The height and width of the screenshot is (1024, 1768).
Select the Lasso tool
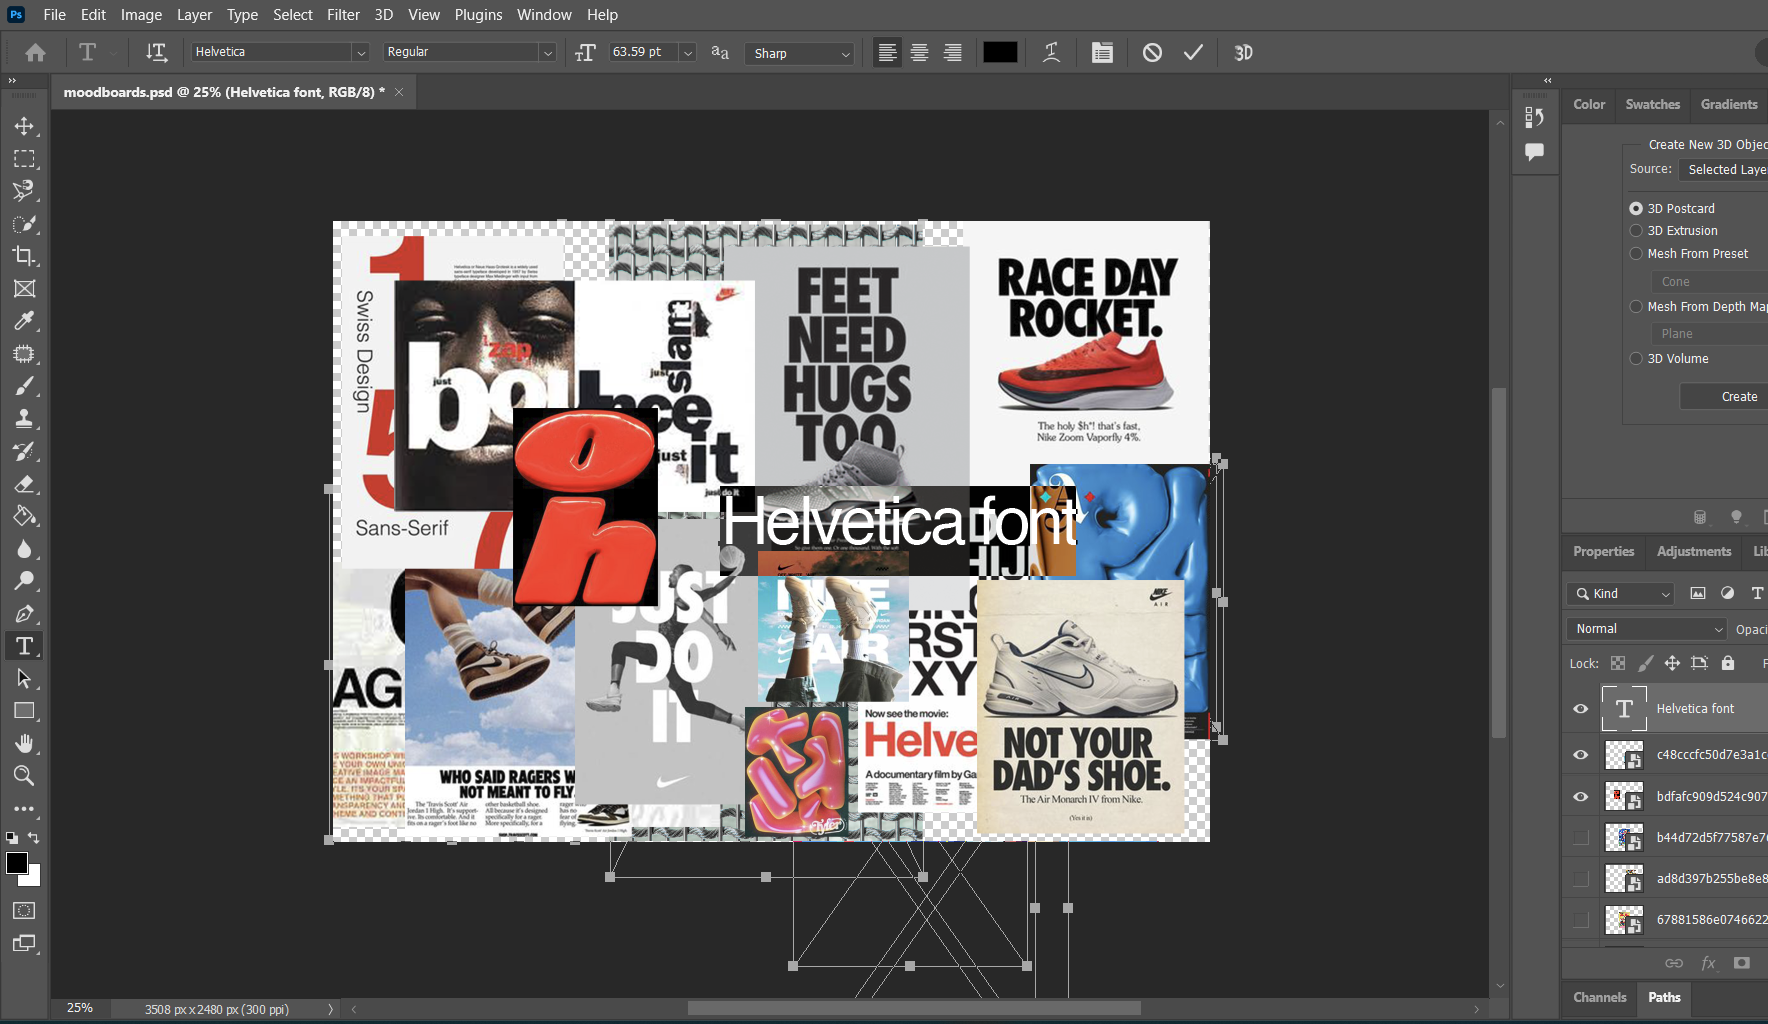(x=24, y=191)
